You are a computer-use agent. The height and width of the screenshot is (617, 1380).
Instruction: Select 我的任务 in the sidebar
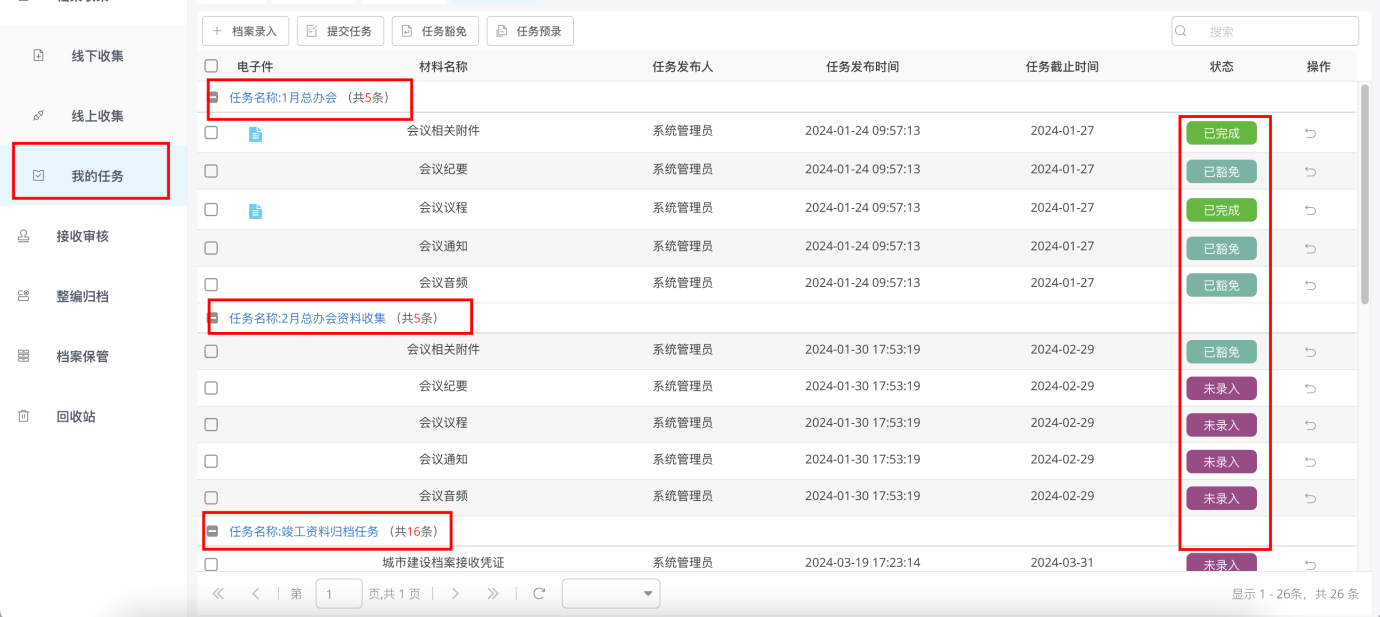97,176
